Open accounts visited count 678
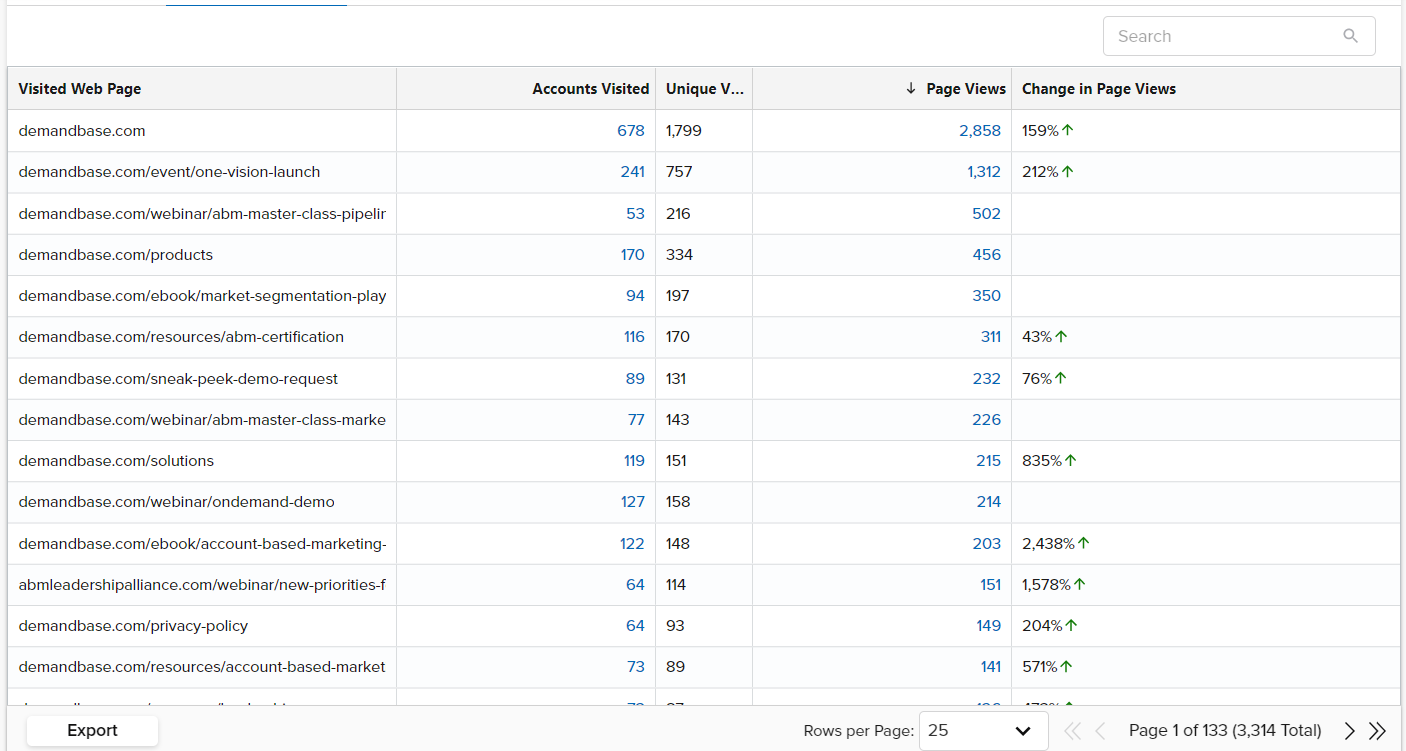 point(631,131)
